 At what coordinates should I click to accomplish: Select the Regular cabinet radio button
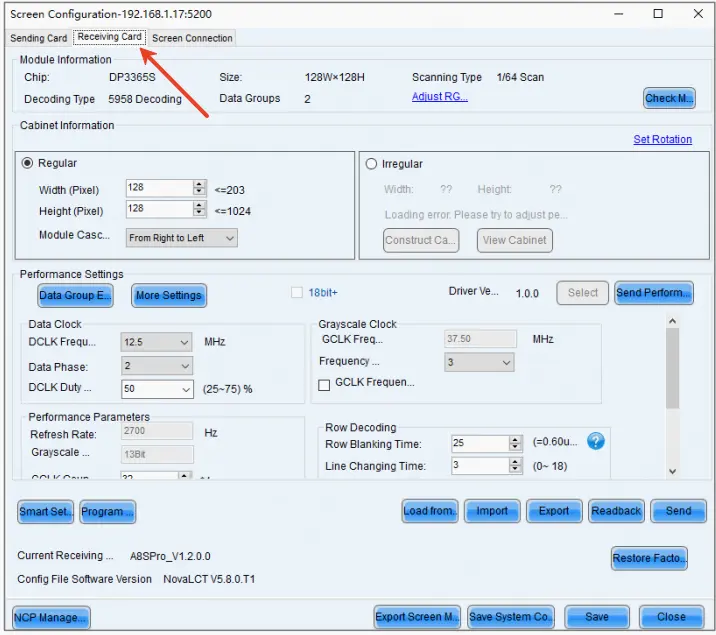tap(29, 163)
